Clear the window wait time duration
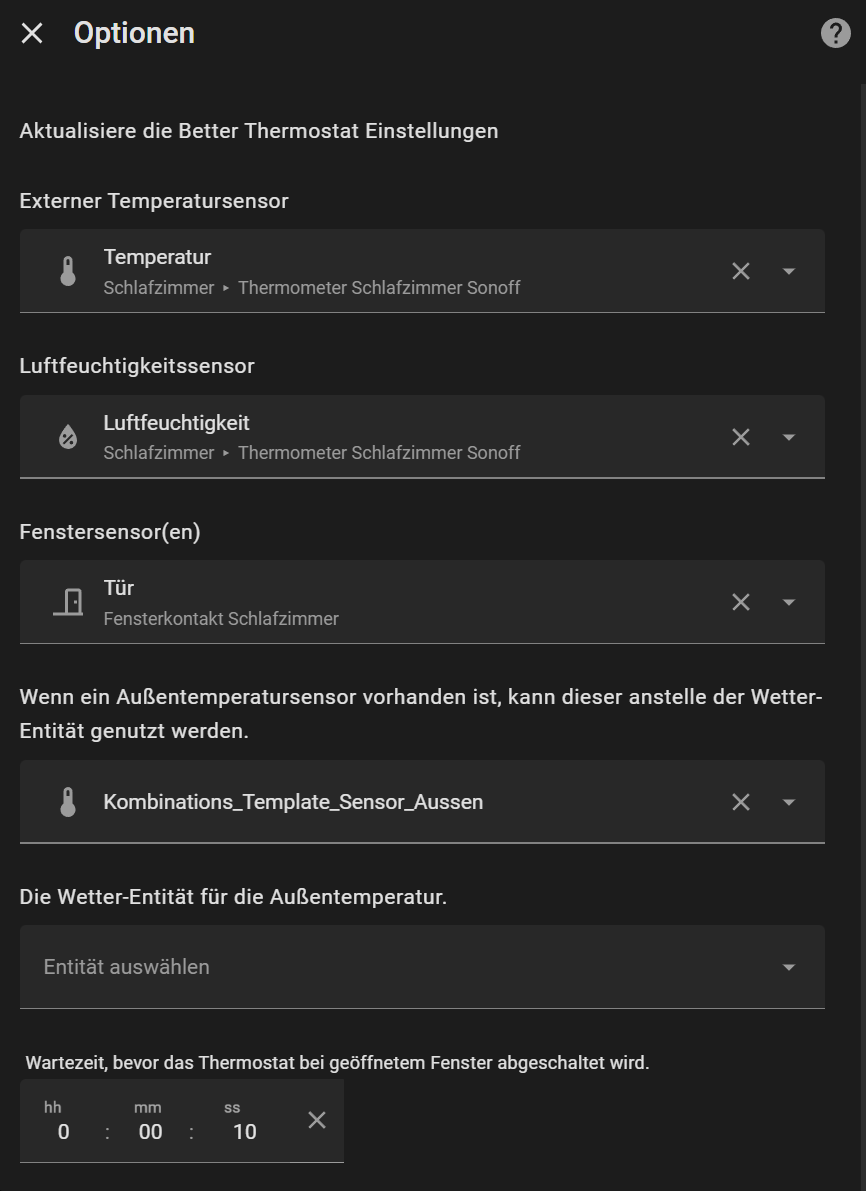866x1191 pixels. 317,1120
